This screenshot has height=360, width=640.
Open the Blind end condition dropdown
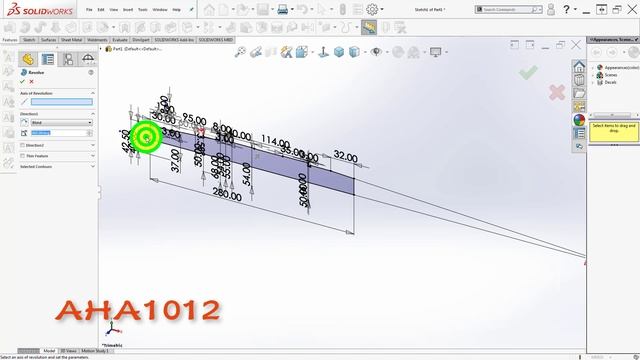pyautogui.click(x=62, y=122)
